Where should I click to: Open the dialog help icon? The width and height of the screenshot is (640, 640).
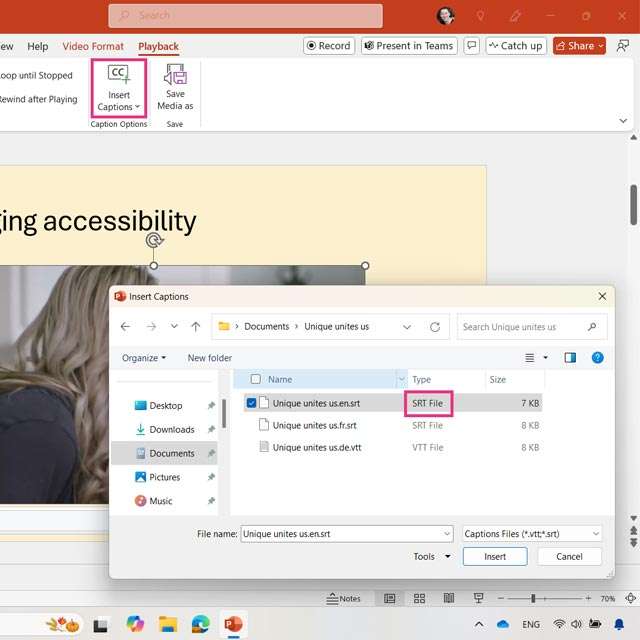[x=597, y=357]
